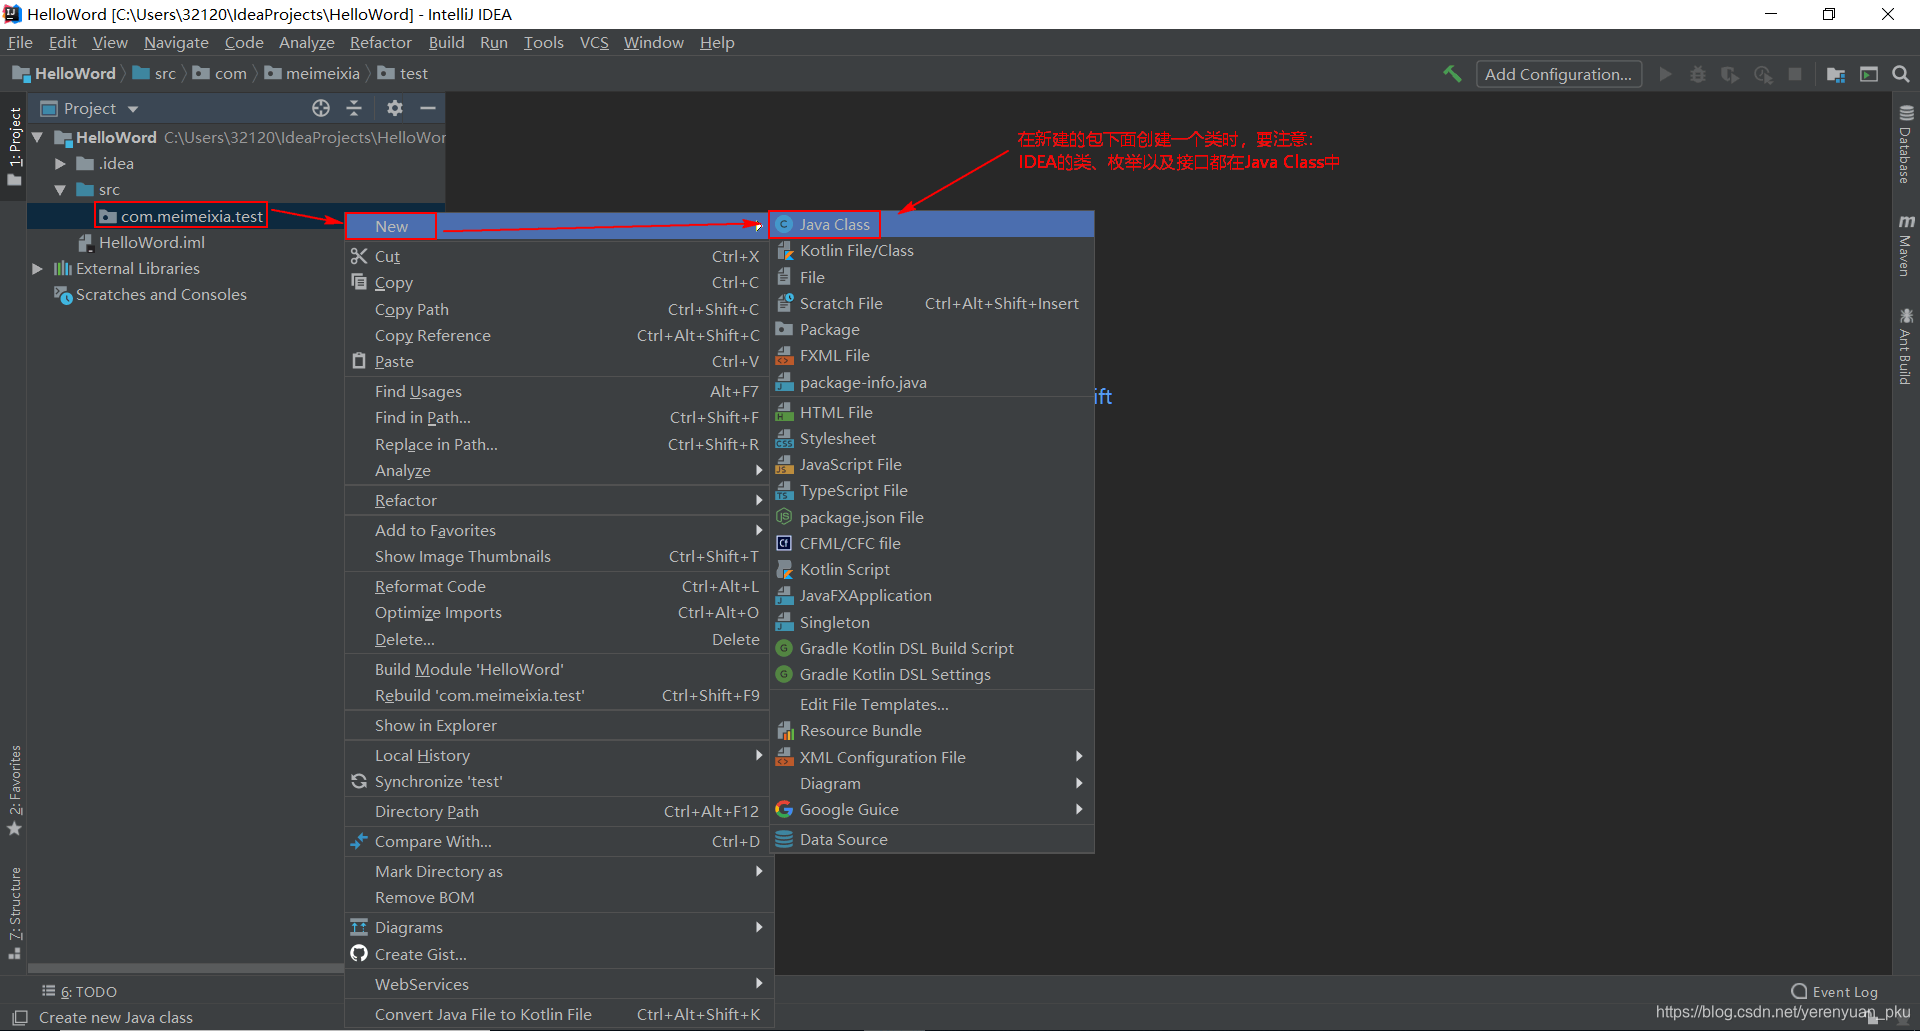Open Project Structure icon in toolbar
The width and height of the screenshot is (1920, 1031).
(x=1836, y=74)
